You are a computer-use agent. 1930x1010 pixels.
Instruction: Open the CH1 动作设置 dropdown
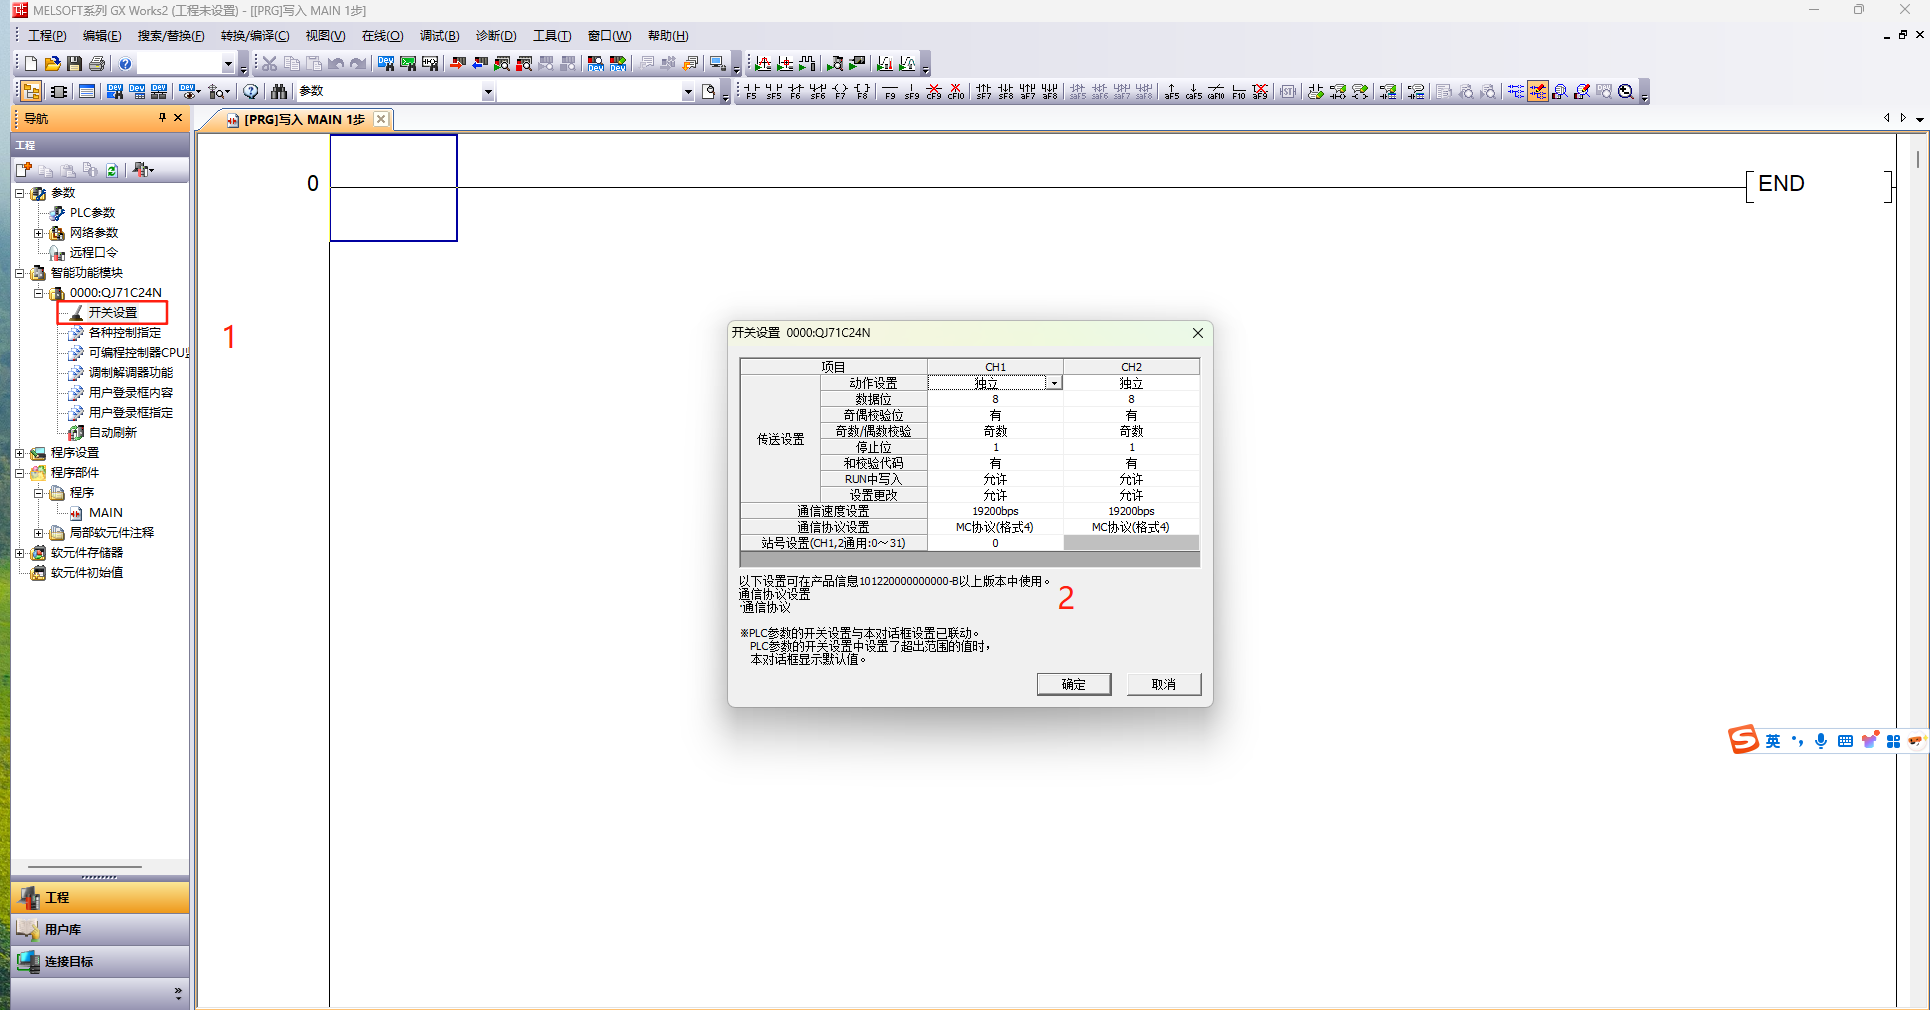(x=1053, y=383)
